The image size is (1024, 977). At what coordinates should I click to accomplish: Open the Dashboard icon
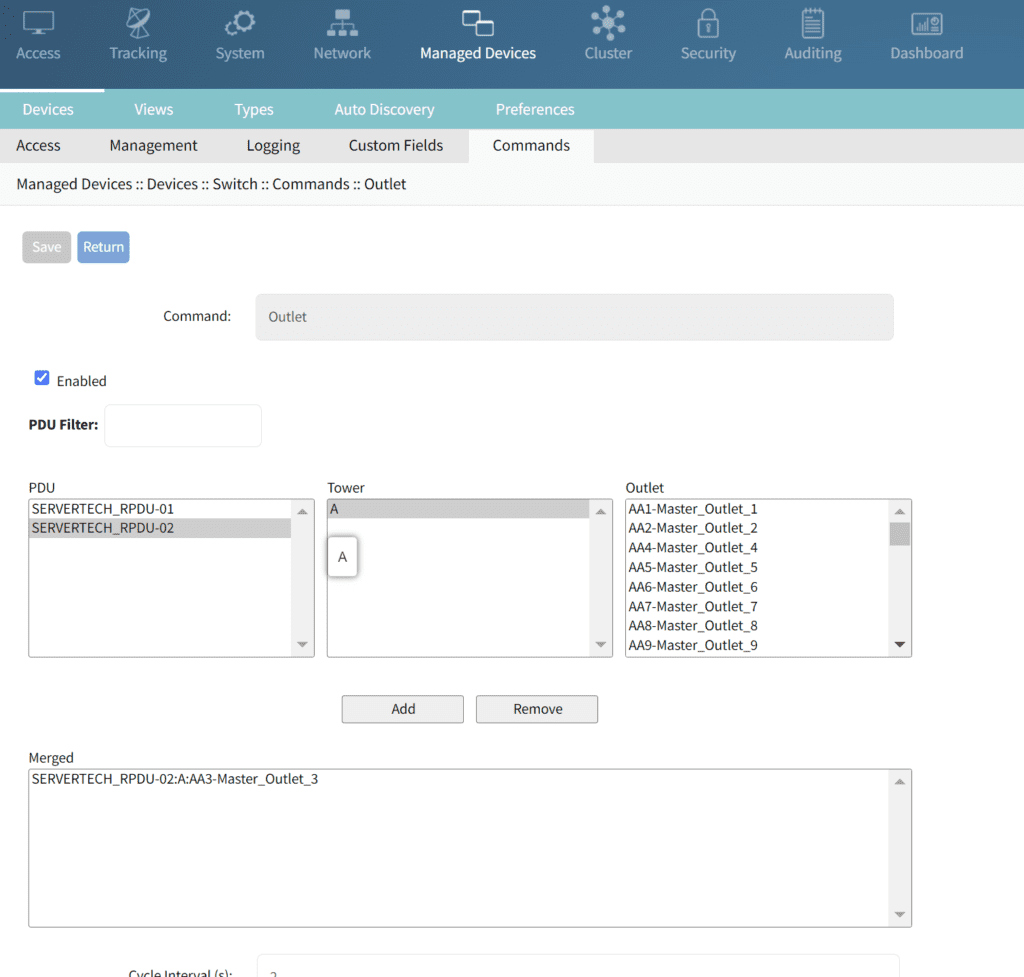pos(927,23)
